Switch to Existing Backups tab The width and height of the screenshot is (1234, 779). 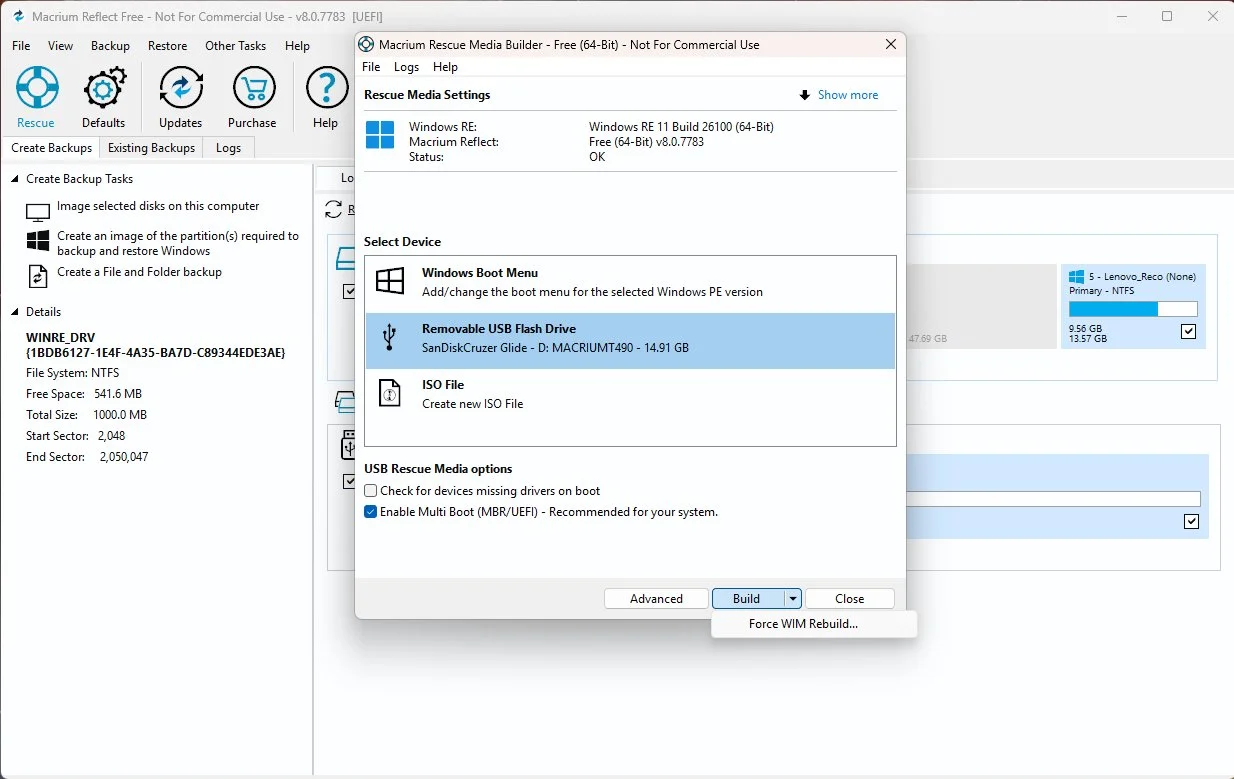151,148
